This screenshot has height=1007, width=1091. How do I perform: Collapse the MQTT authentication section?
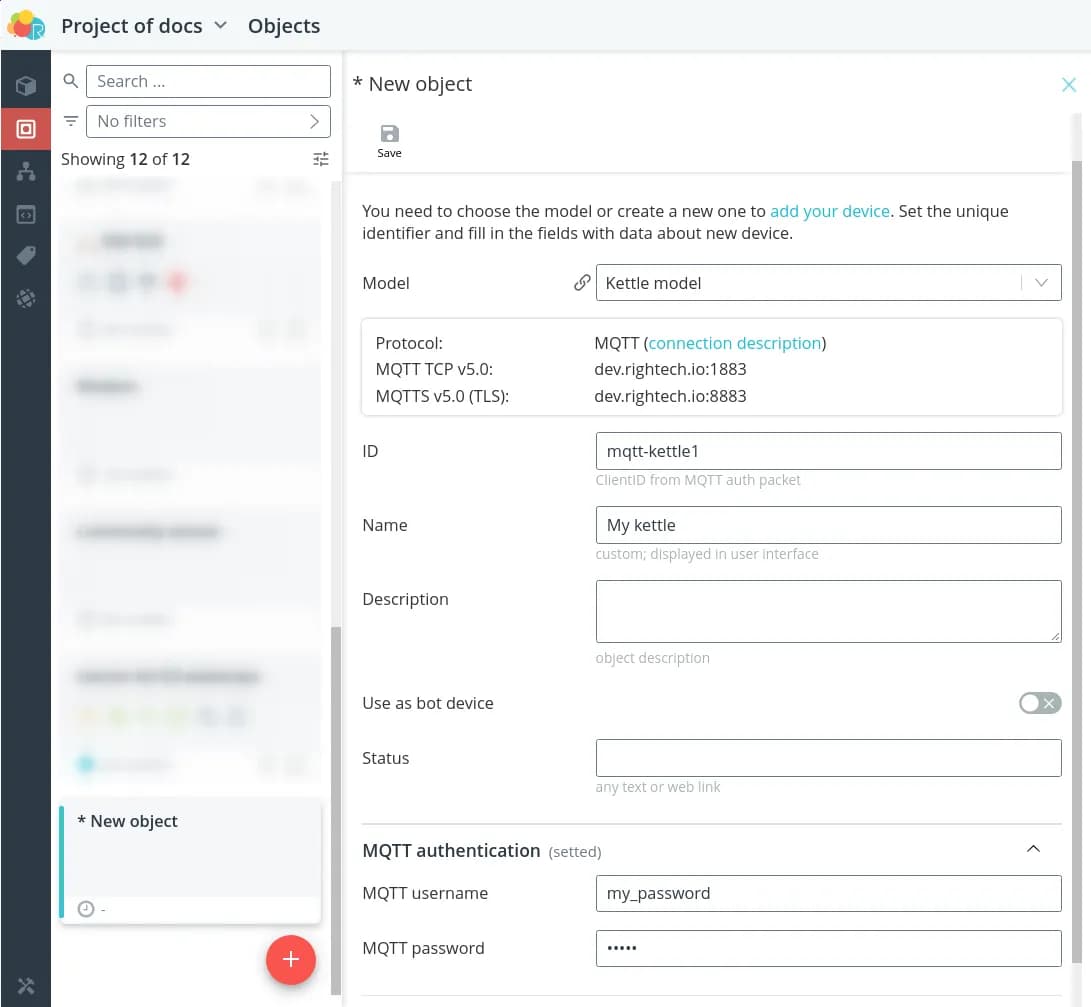1033,849
